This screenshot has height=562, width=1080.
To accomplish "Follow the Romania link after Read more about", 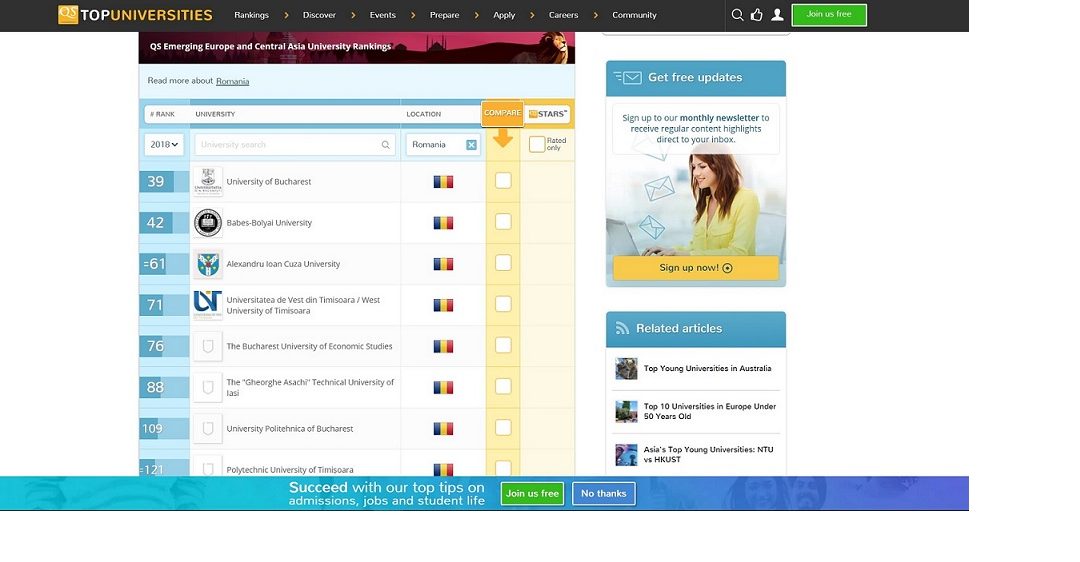I will [232, 81].
